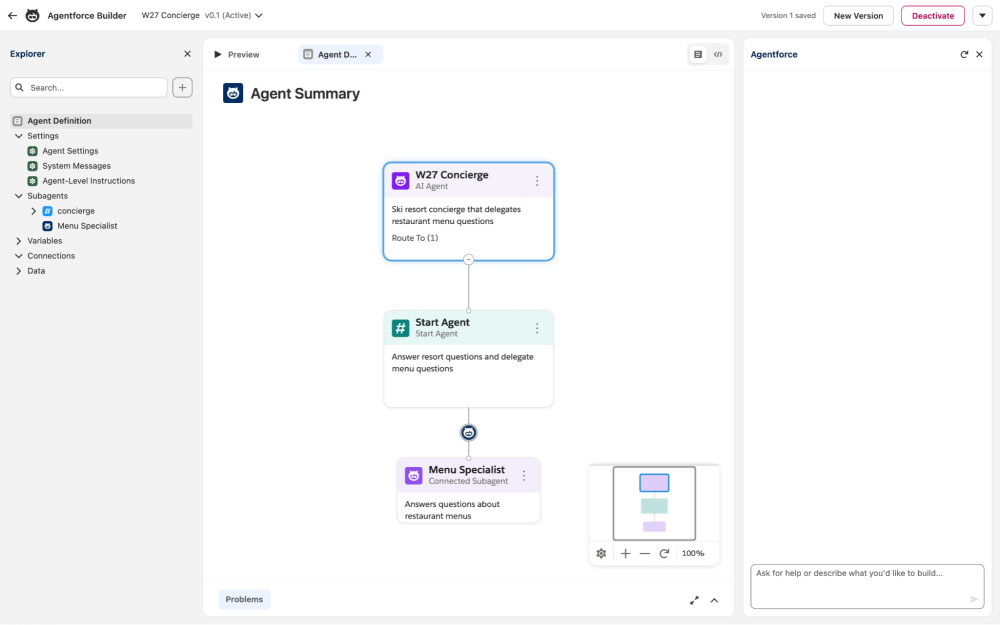Select Menu Specialist in the Explorer tree
This screenshot has height=625, width=1000.
coord(87,226)
